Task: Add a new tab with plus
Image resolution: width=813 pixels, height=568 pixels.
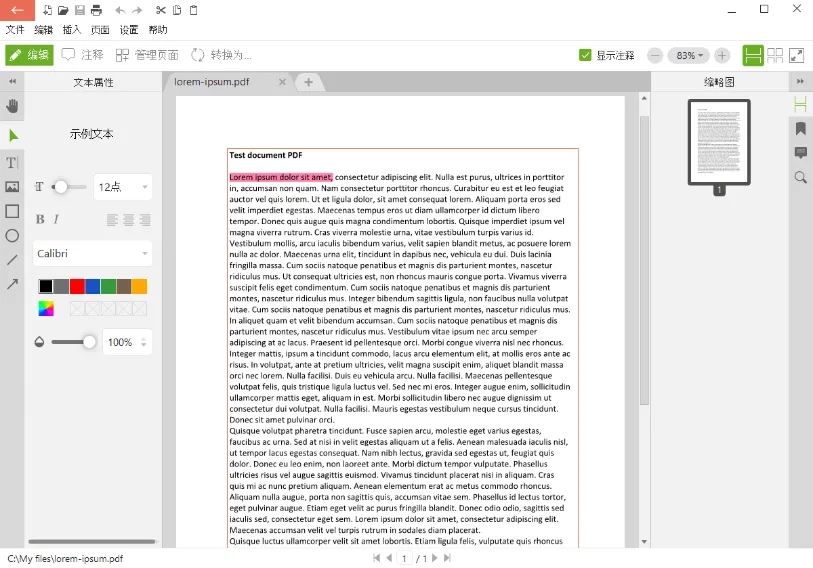Action: 309,82
